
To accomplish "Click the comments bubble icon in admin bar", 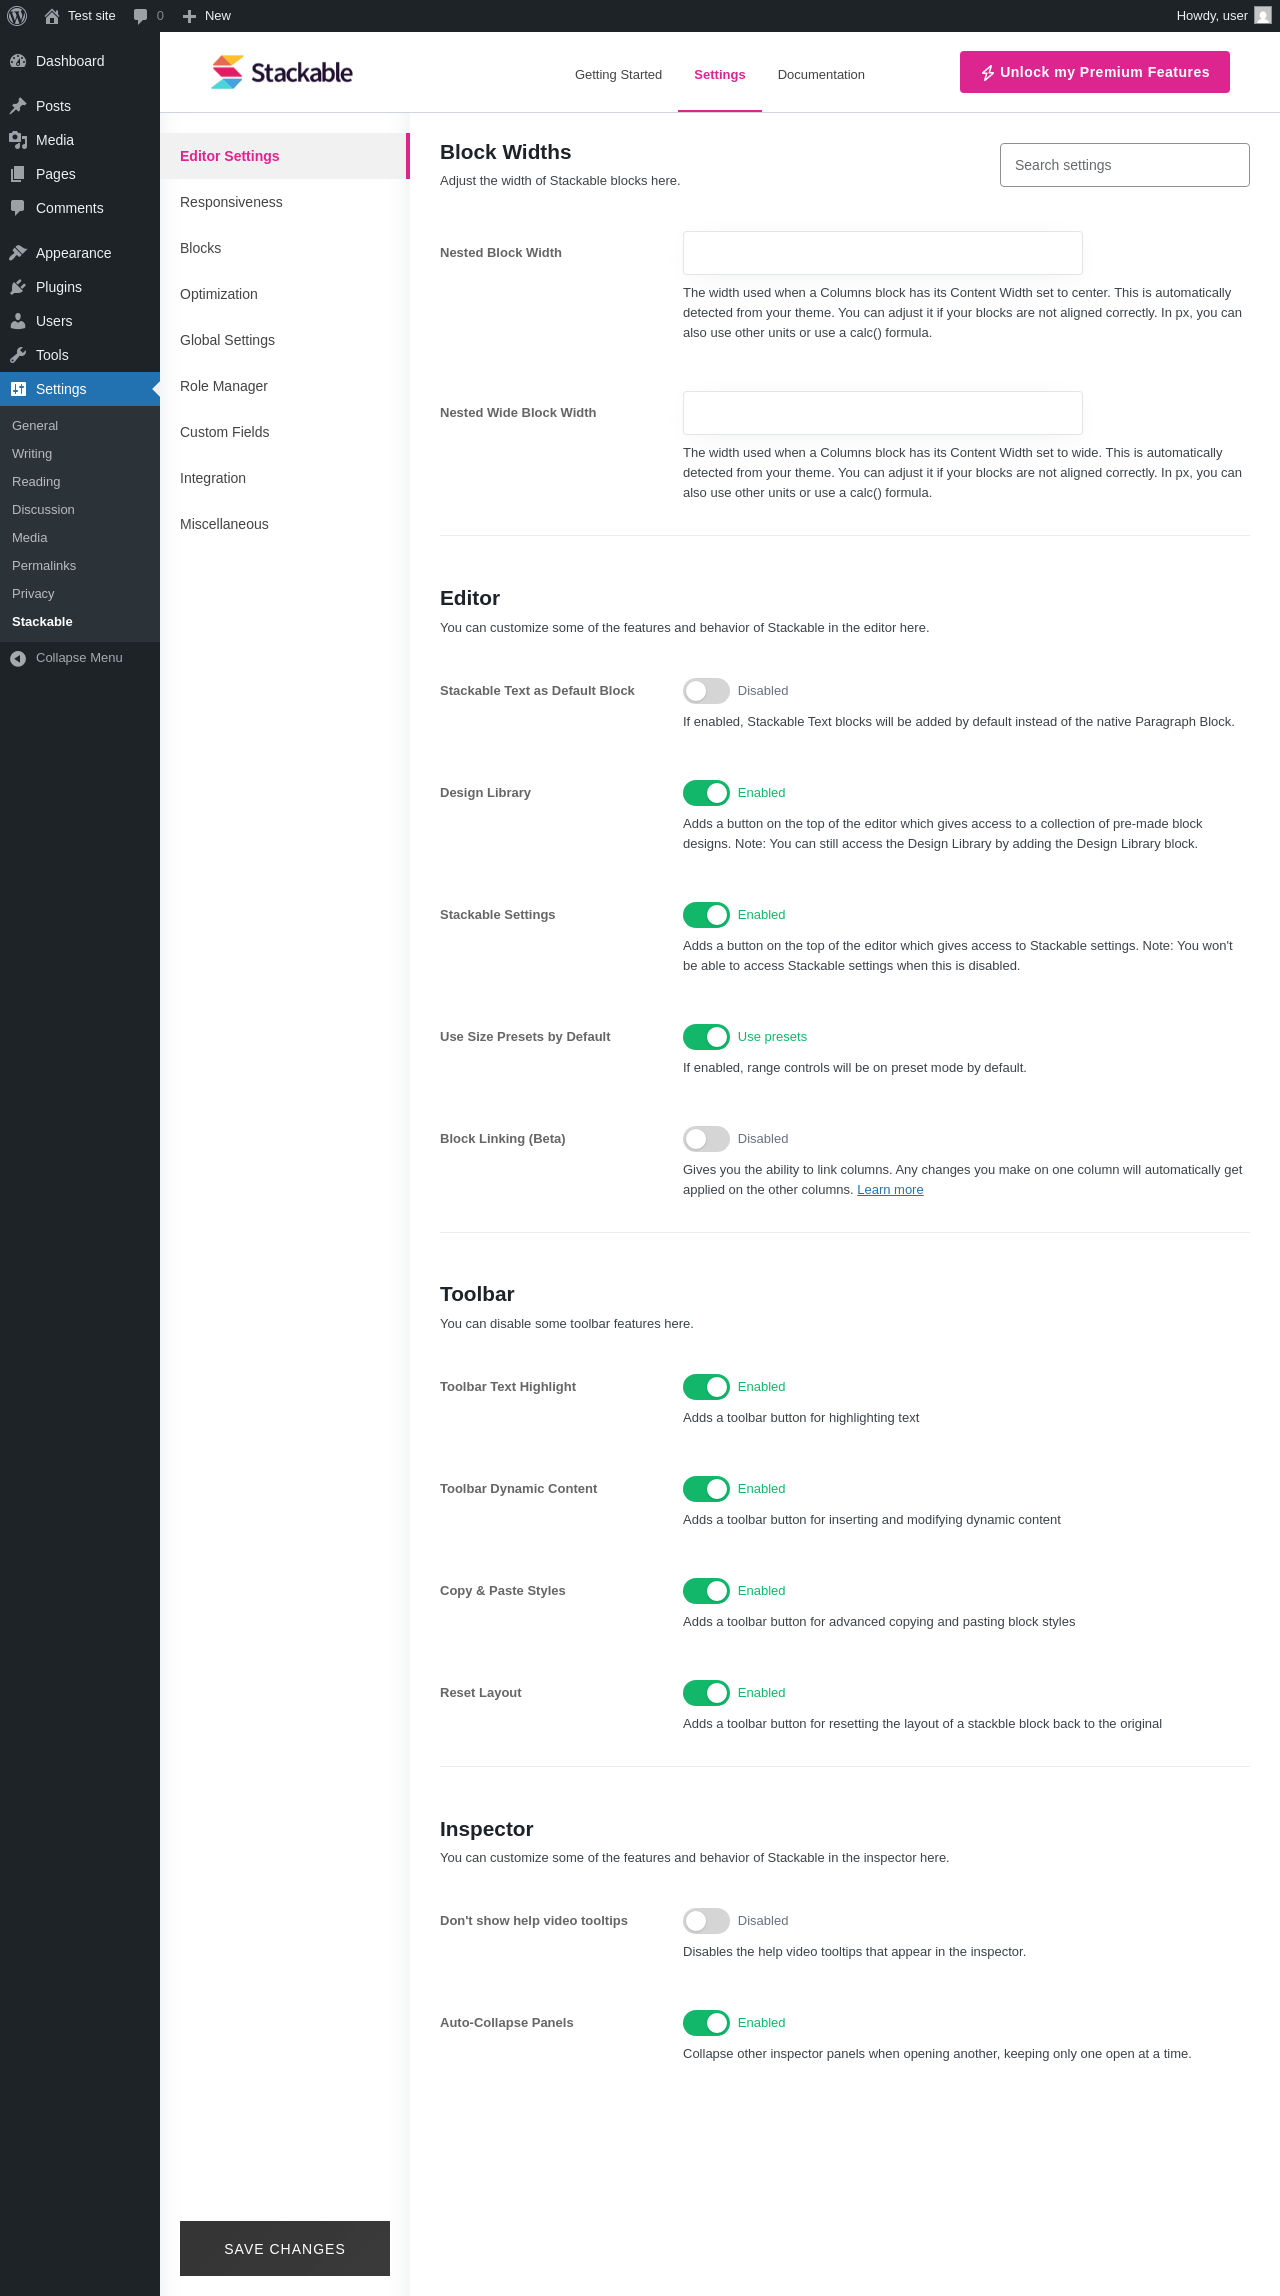I will click(141, 16).
